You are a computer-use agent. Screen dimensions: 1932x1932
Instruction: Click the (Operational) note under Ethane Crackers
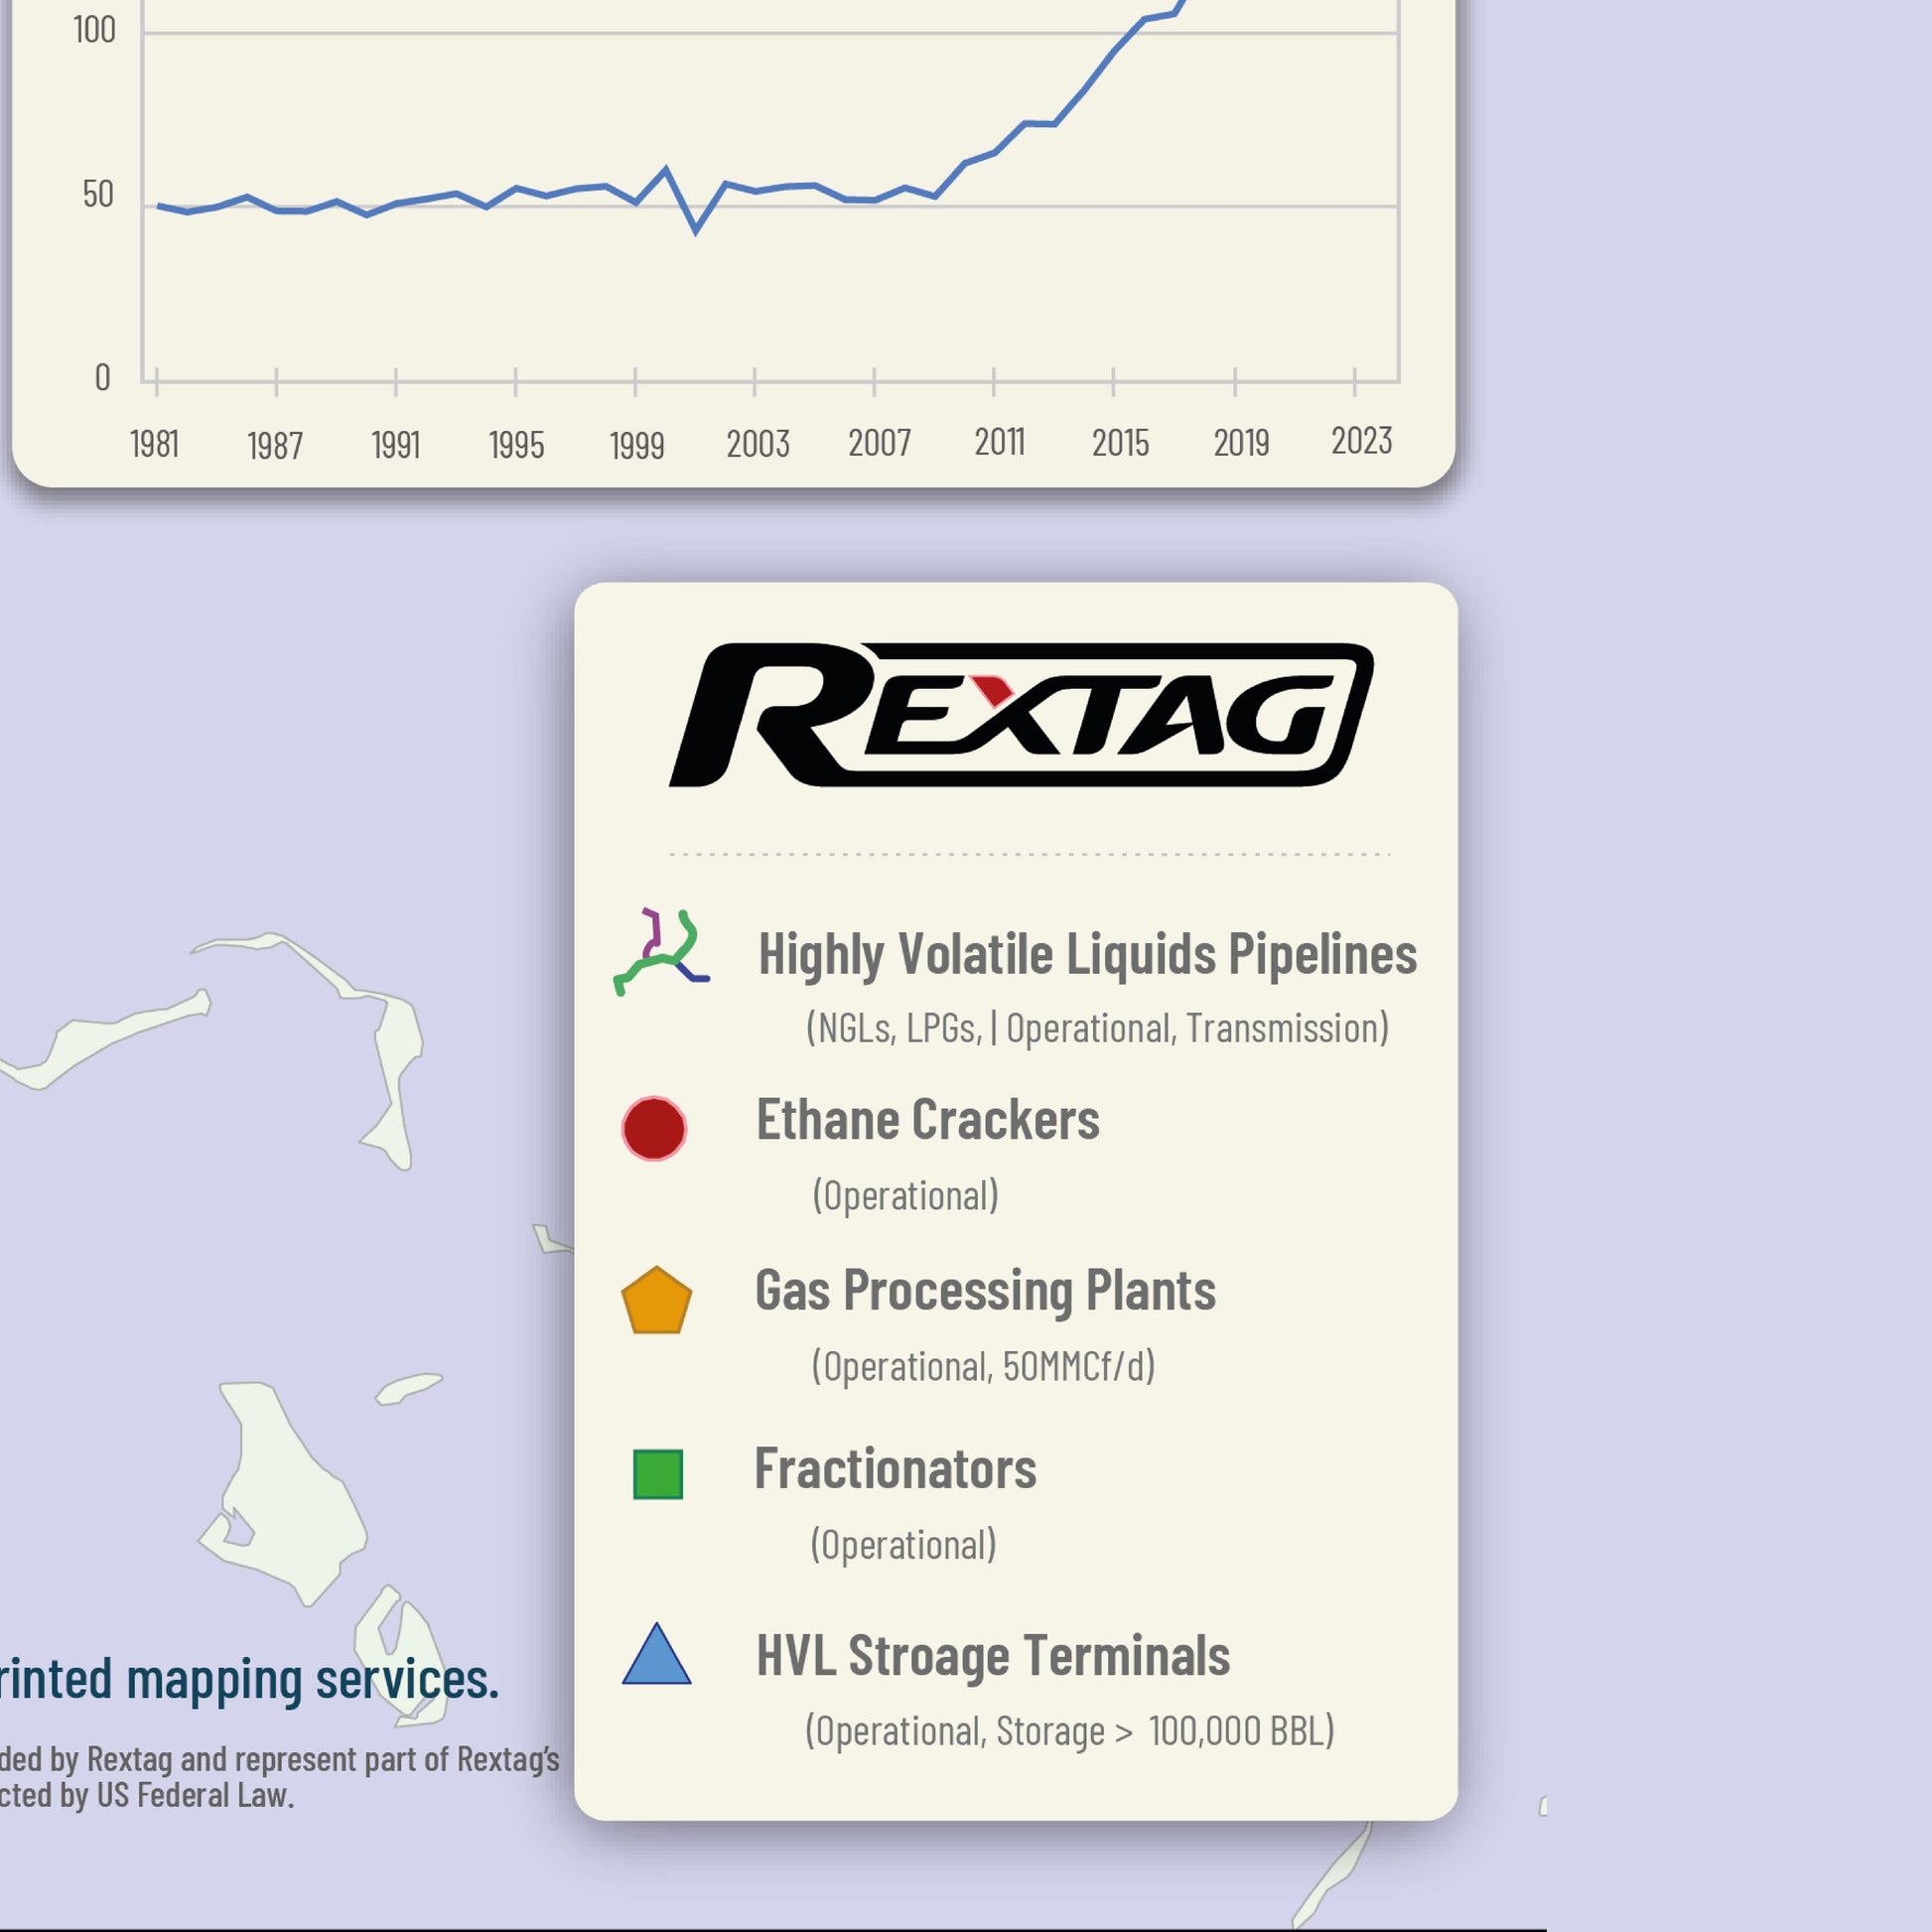[x=905, y=1195]
